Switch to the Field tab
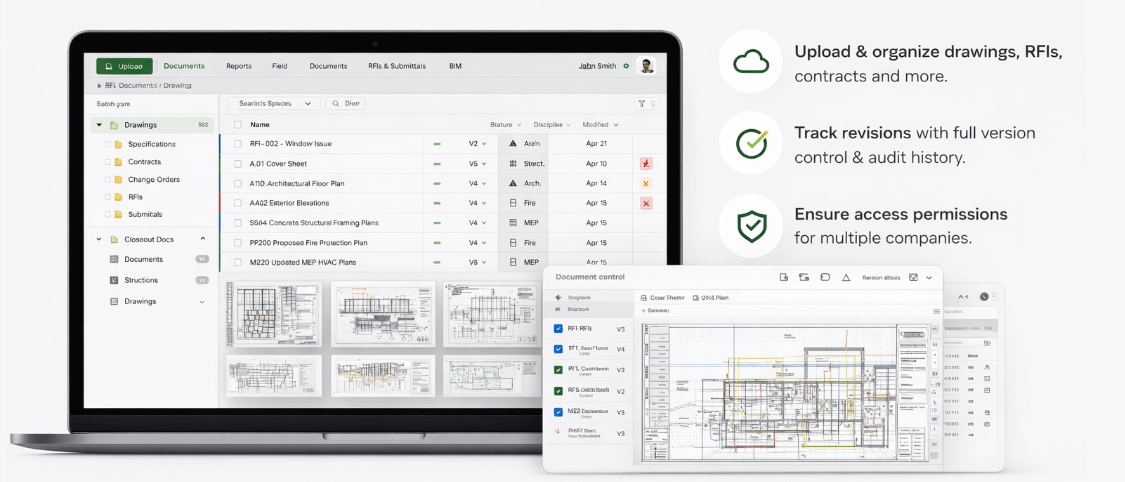1125x482 pixels. tap(280, 66)
